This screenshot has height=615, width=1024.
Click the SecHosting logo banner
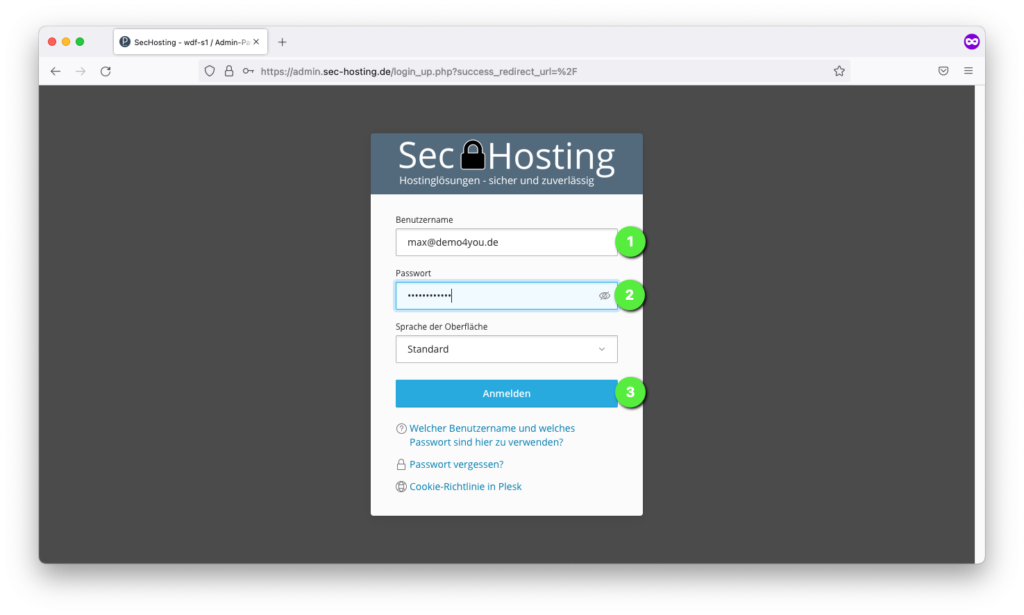pyautogui.click(x=507, y=164)
